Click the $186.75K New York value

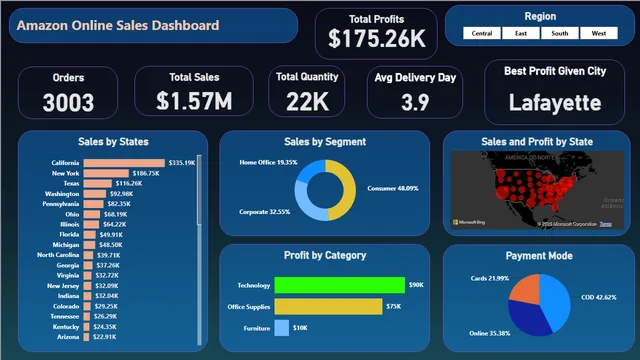point(146,173)
